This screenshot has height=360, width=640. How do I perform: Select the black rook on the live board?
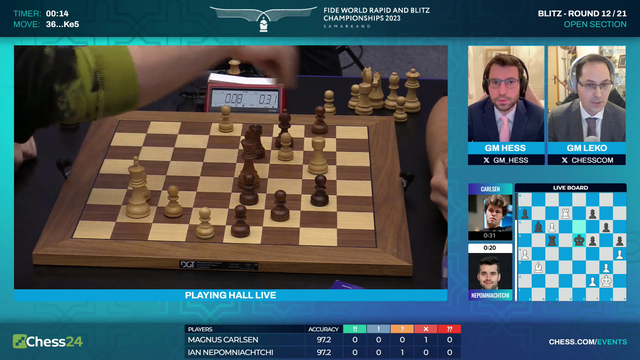click(x=552, y=240)
